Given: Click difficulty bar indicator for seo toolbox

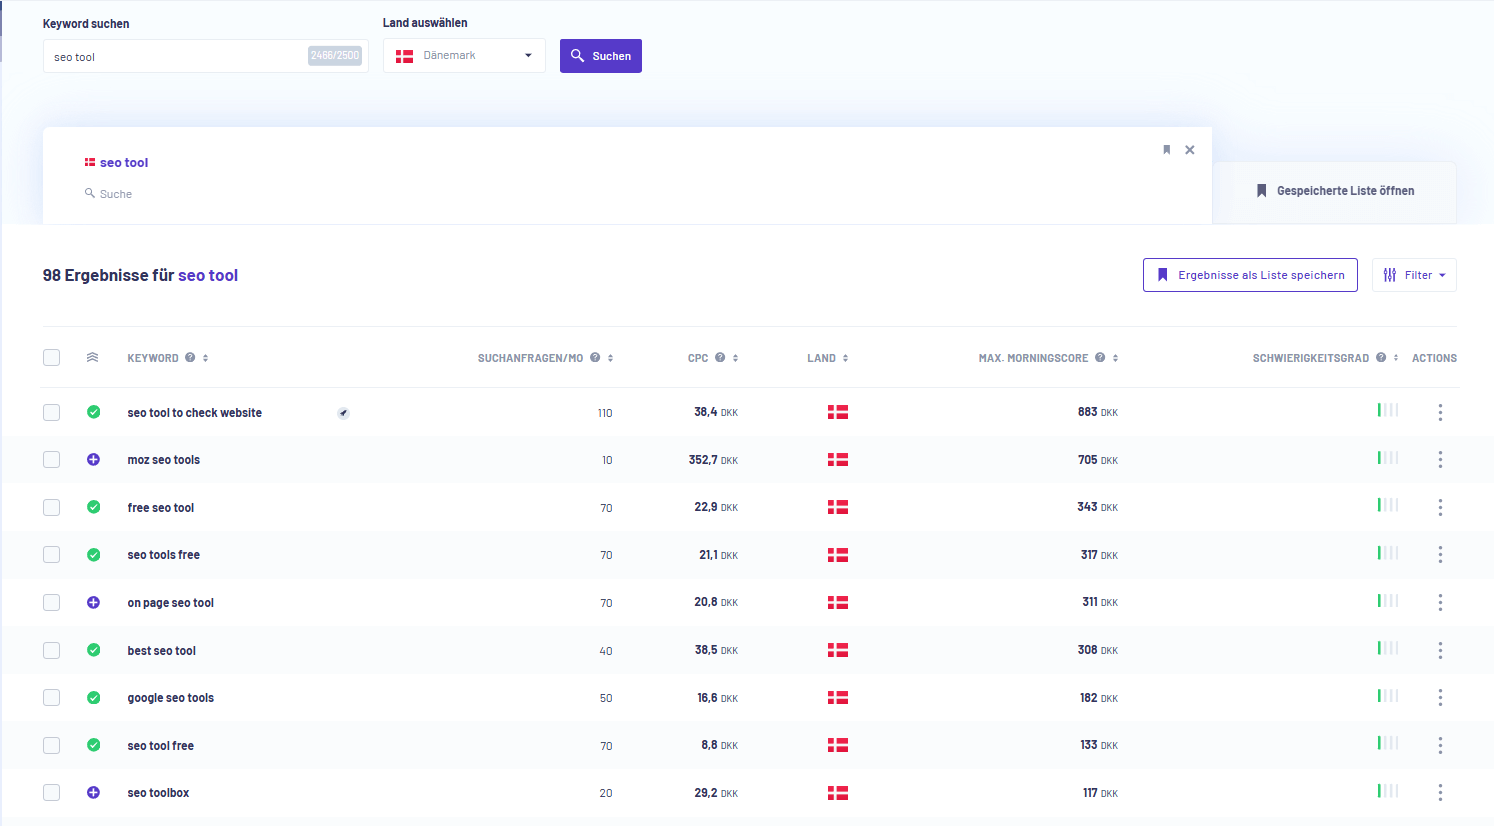Looking at the screenshot, I should tap(1388, 791).
